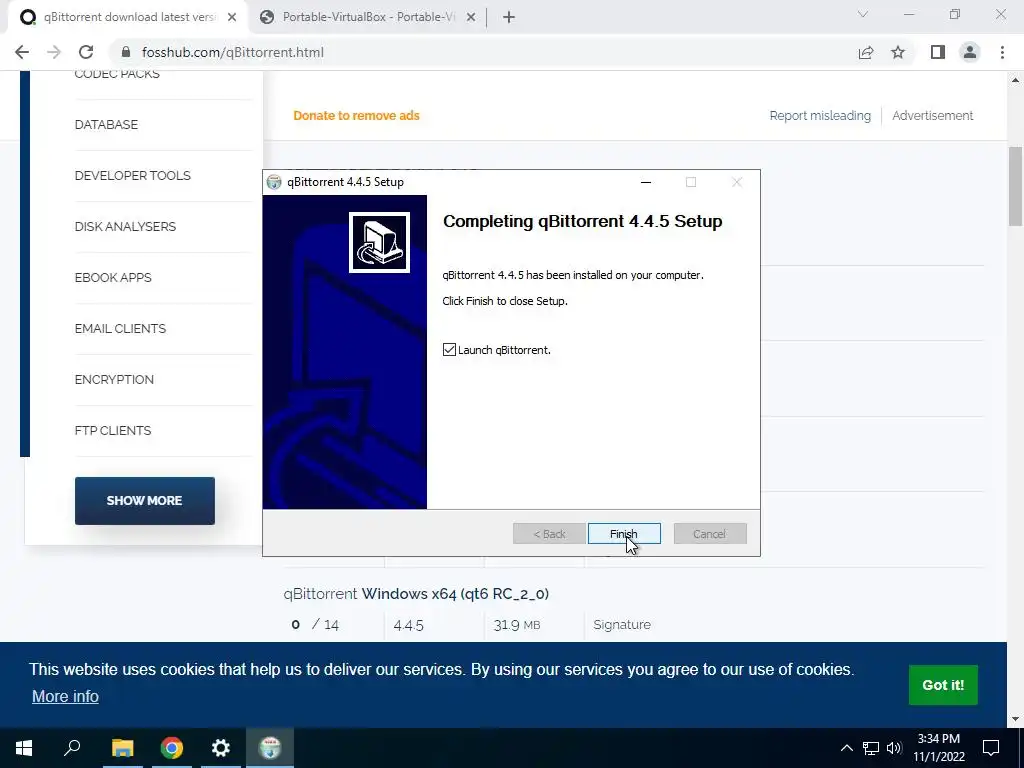Click the address bar URL
Screen dimensions: 1024x768
point(232,52)
